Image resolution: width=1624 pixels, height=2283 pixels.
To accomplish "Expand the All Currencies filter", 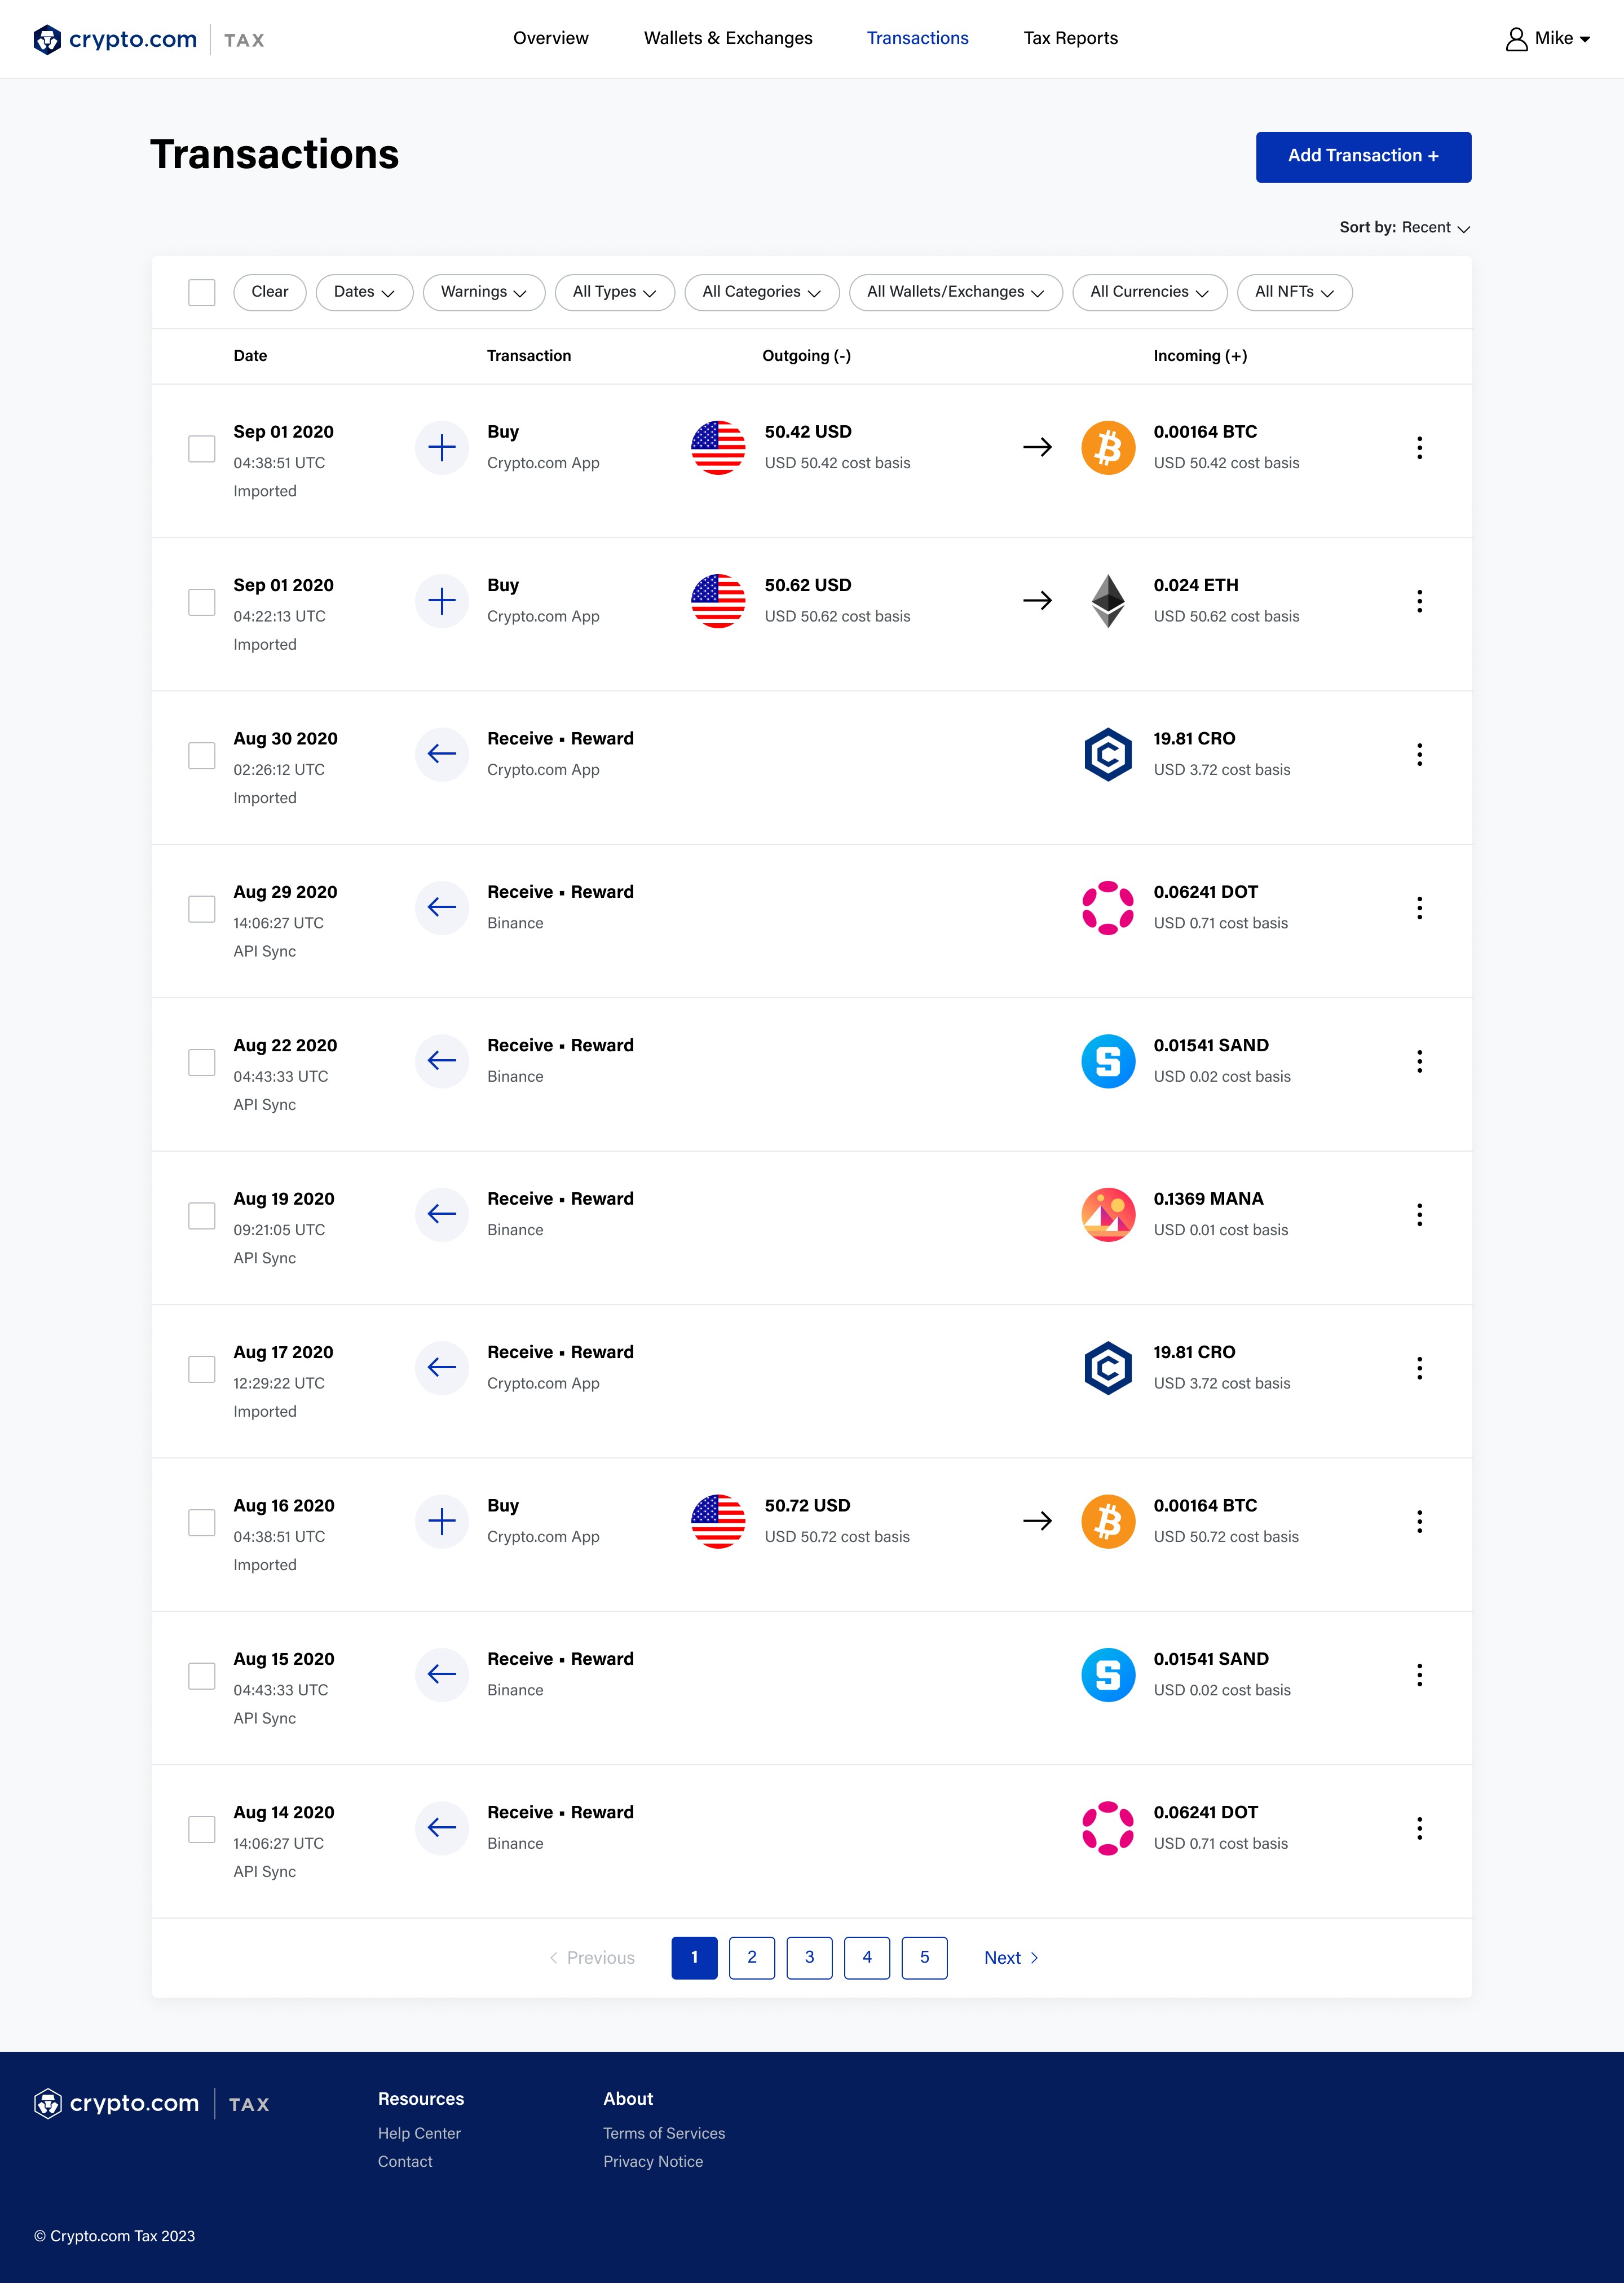I will tap(1149, 292).
